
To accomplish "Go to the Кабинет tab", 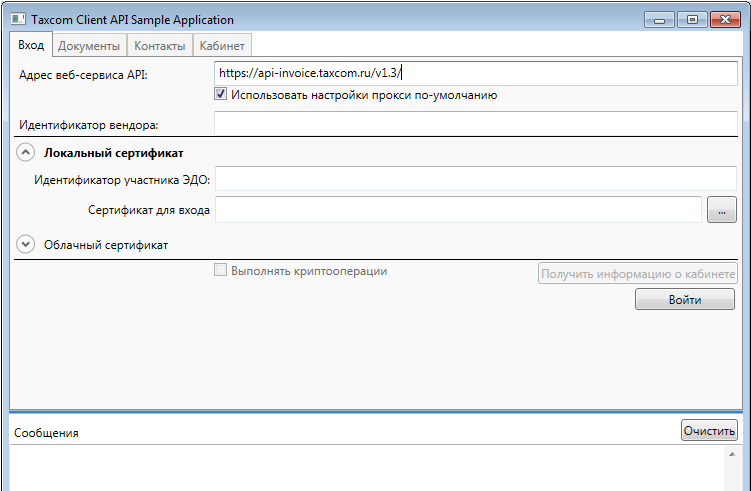I will [222, 46].
